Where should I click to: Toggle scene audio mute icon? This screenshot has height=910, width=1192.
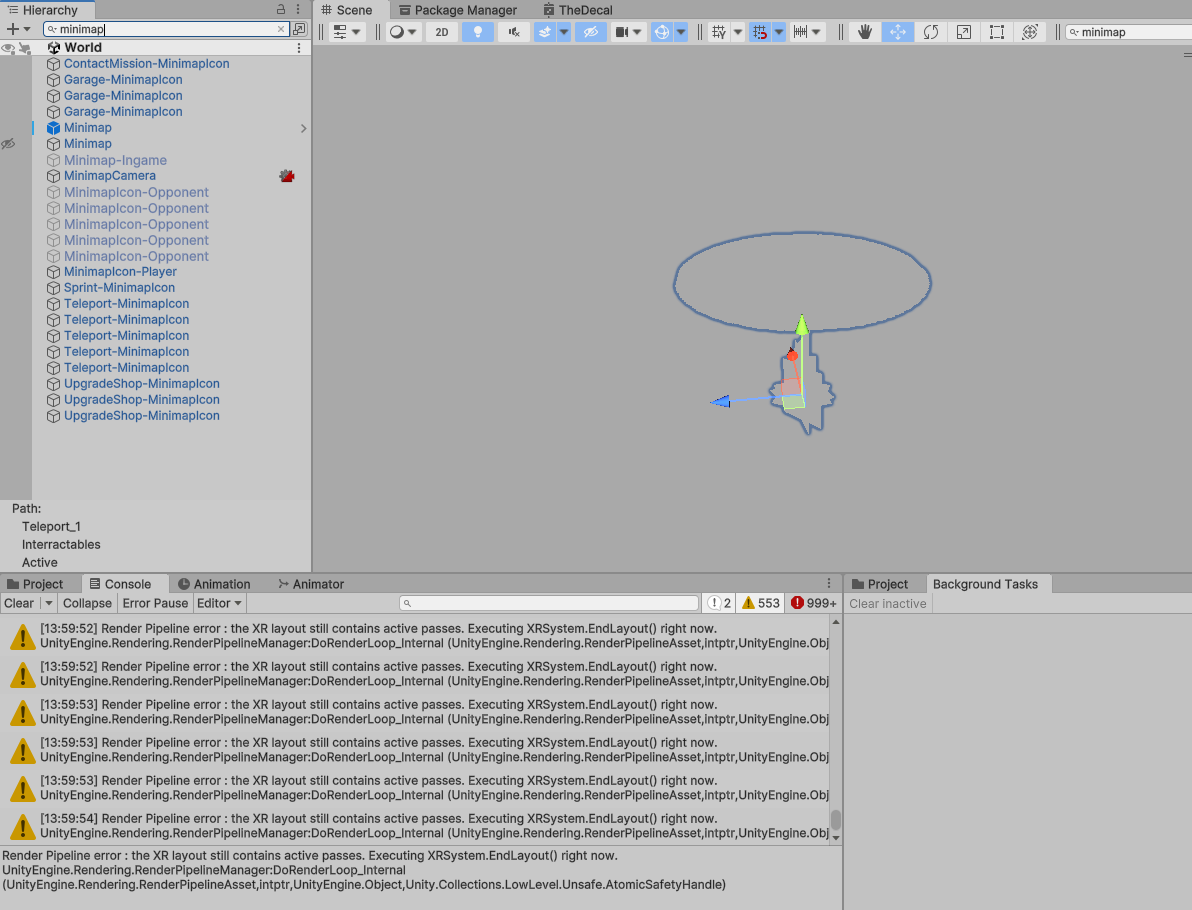click(x=513, y=31)
